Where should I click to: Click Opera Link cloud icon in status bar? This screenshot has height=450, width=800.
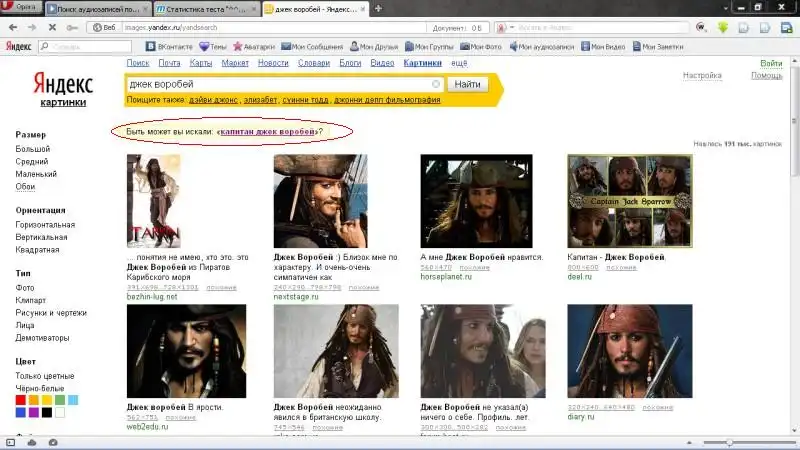click(x=31, y=442)
